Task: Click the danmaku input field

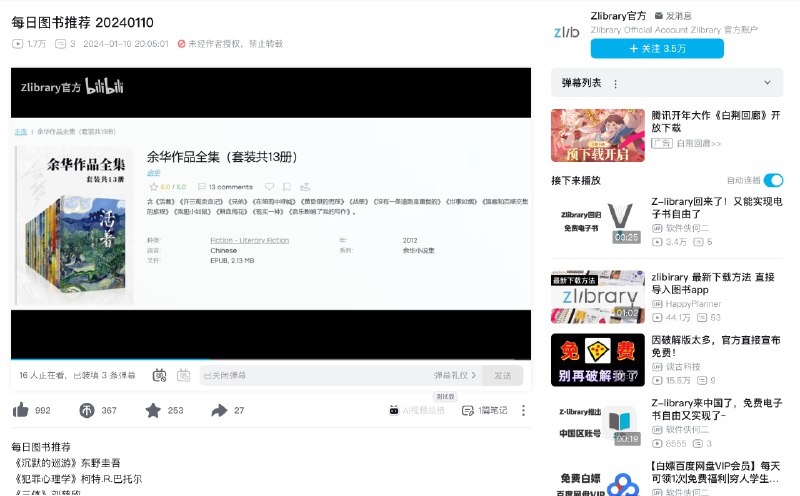Action: click(x=316, y=375)
